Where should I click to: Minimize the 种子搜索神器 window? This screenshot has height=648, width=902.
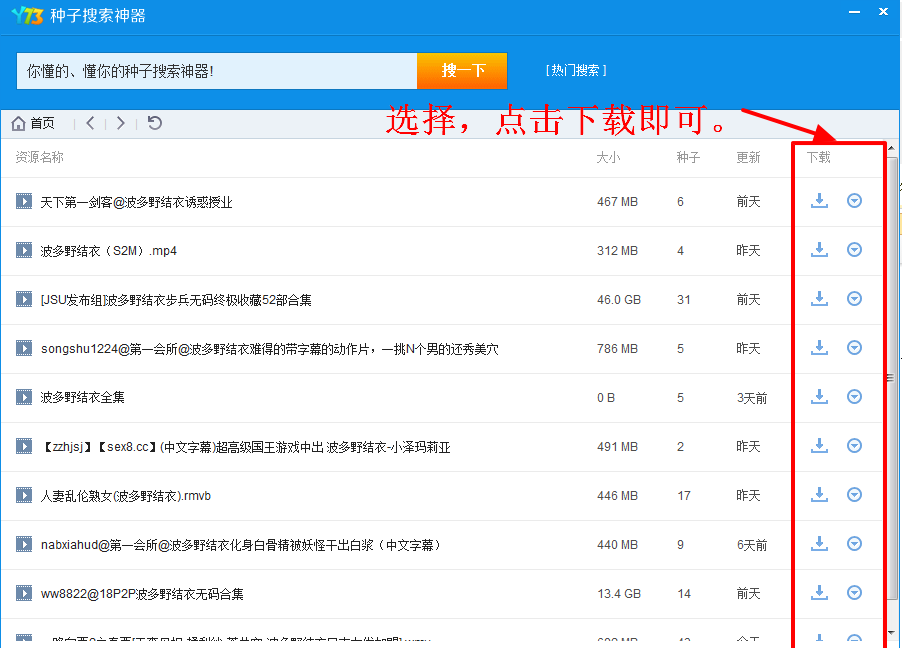click(854, 12)
